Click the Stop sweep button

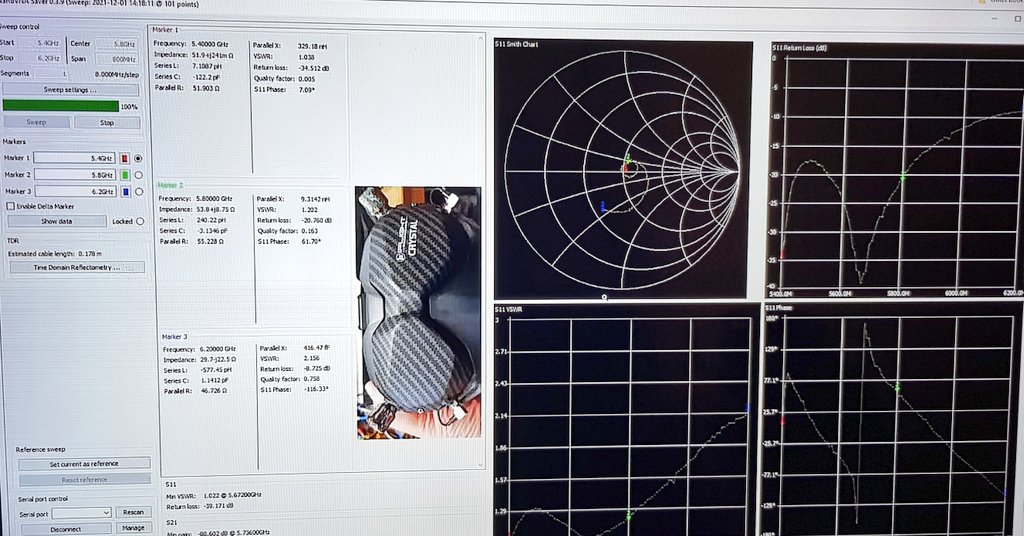tap(107, 122)
